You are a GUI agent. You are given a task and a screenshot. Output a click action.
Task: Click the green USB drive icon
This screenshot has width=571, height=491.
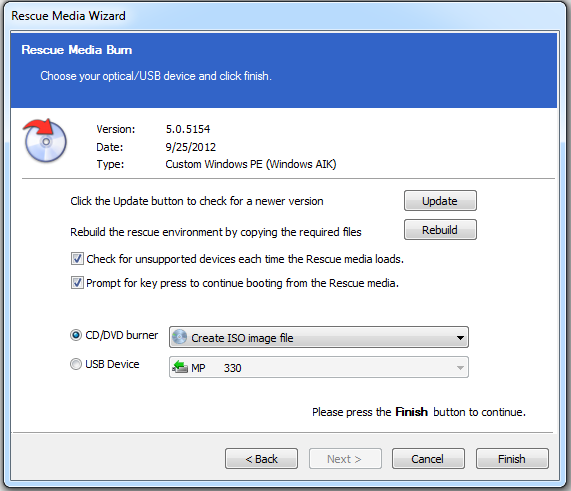[180, 367]
